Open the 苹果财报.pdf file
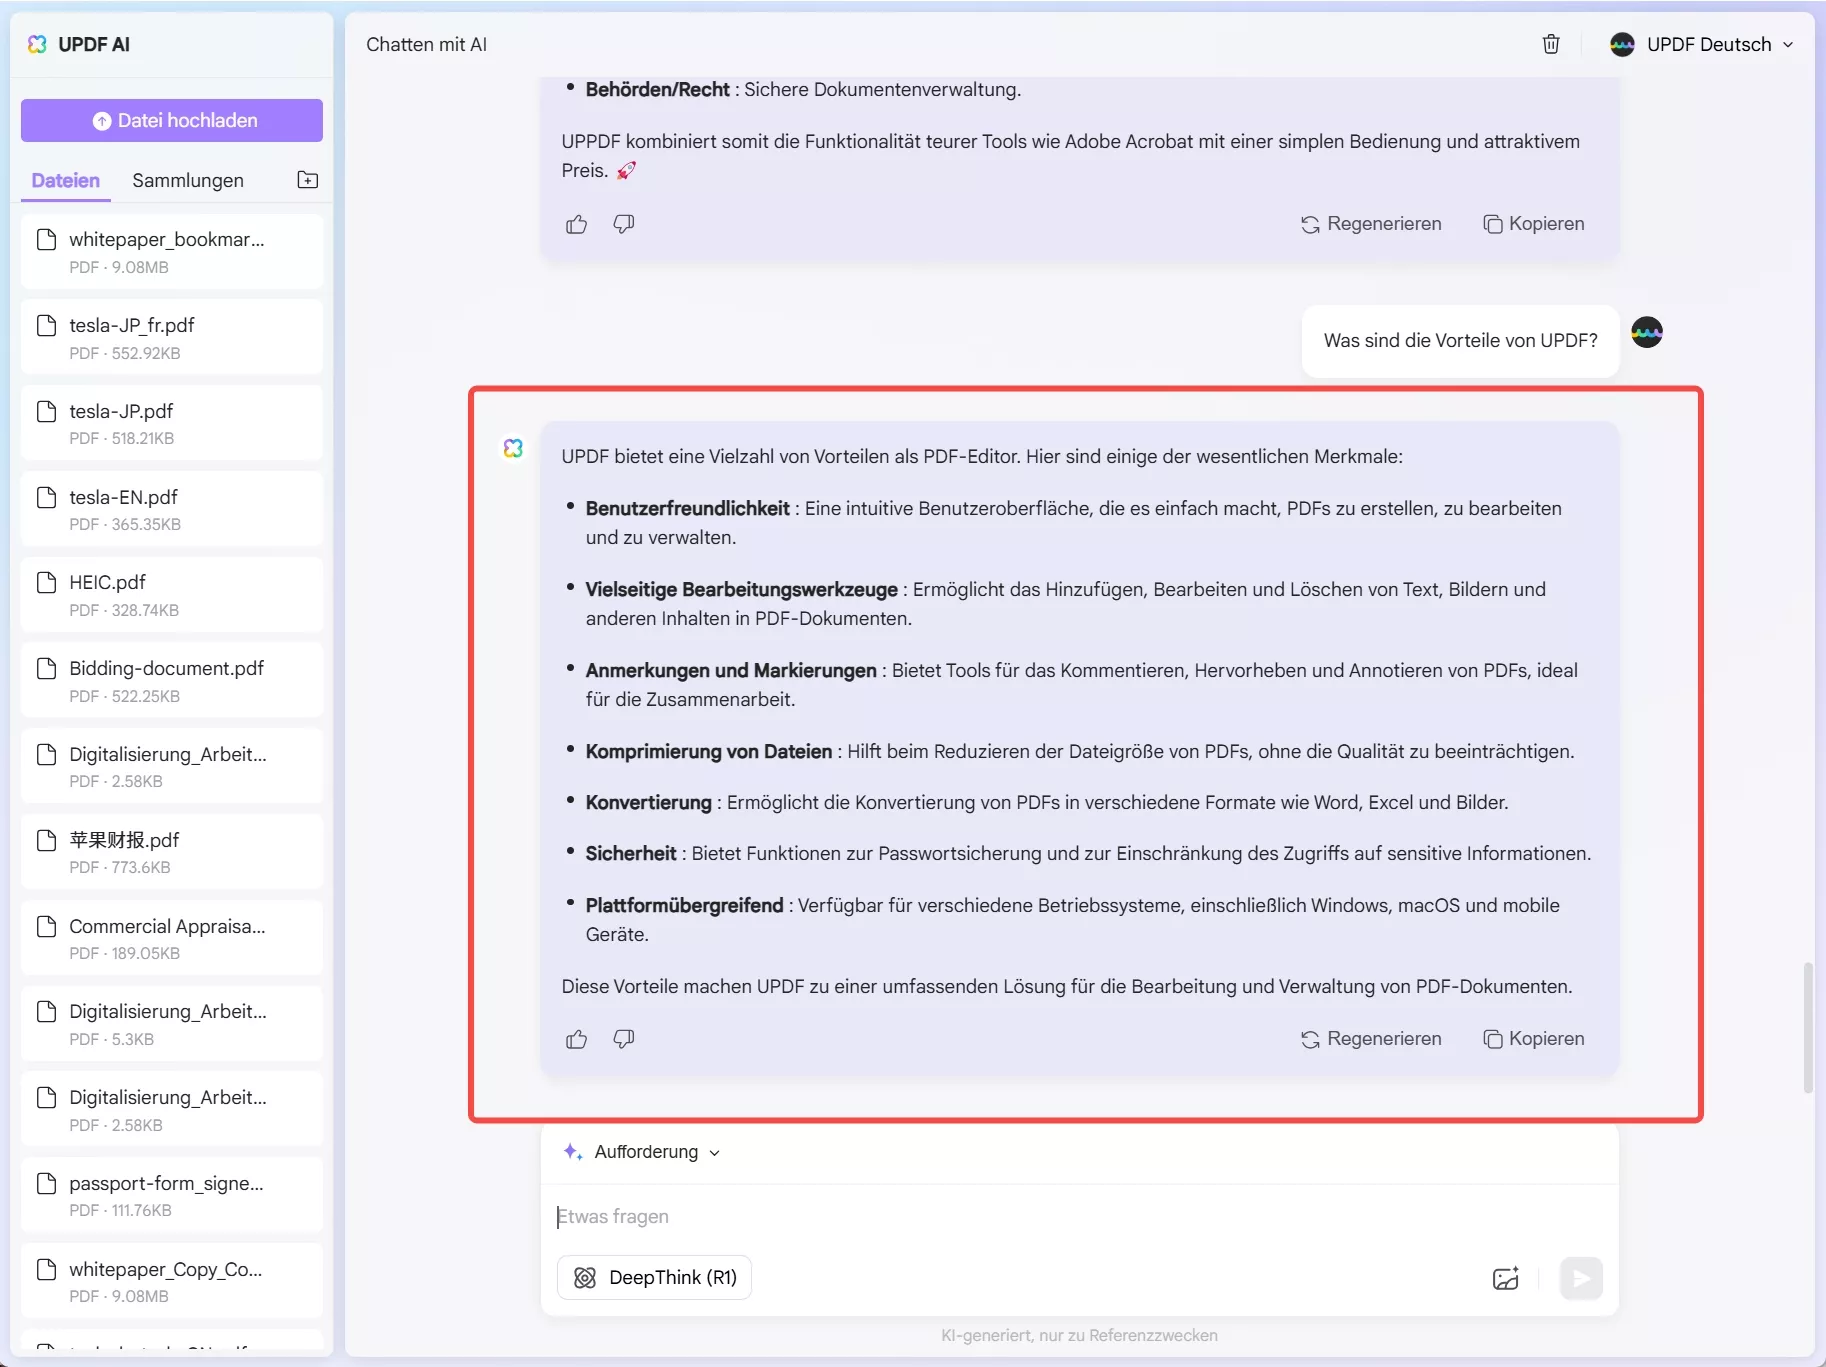 click(x=172, y=852)
